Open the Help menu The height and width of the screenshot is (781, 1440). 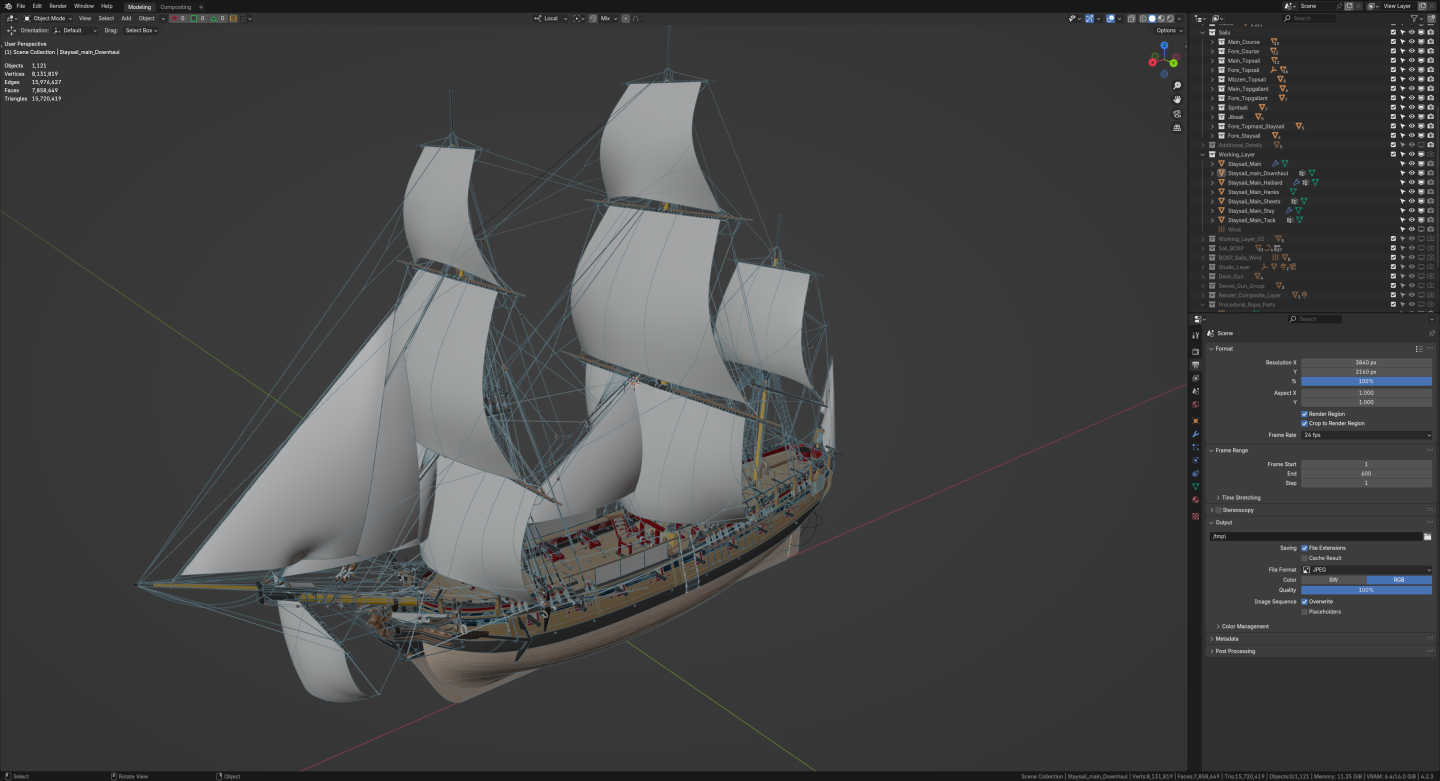click(x=107, y=6)
